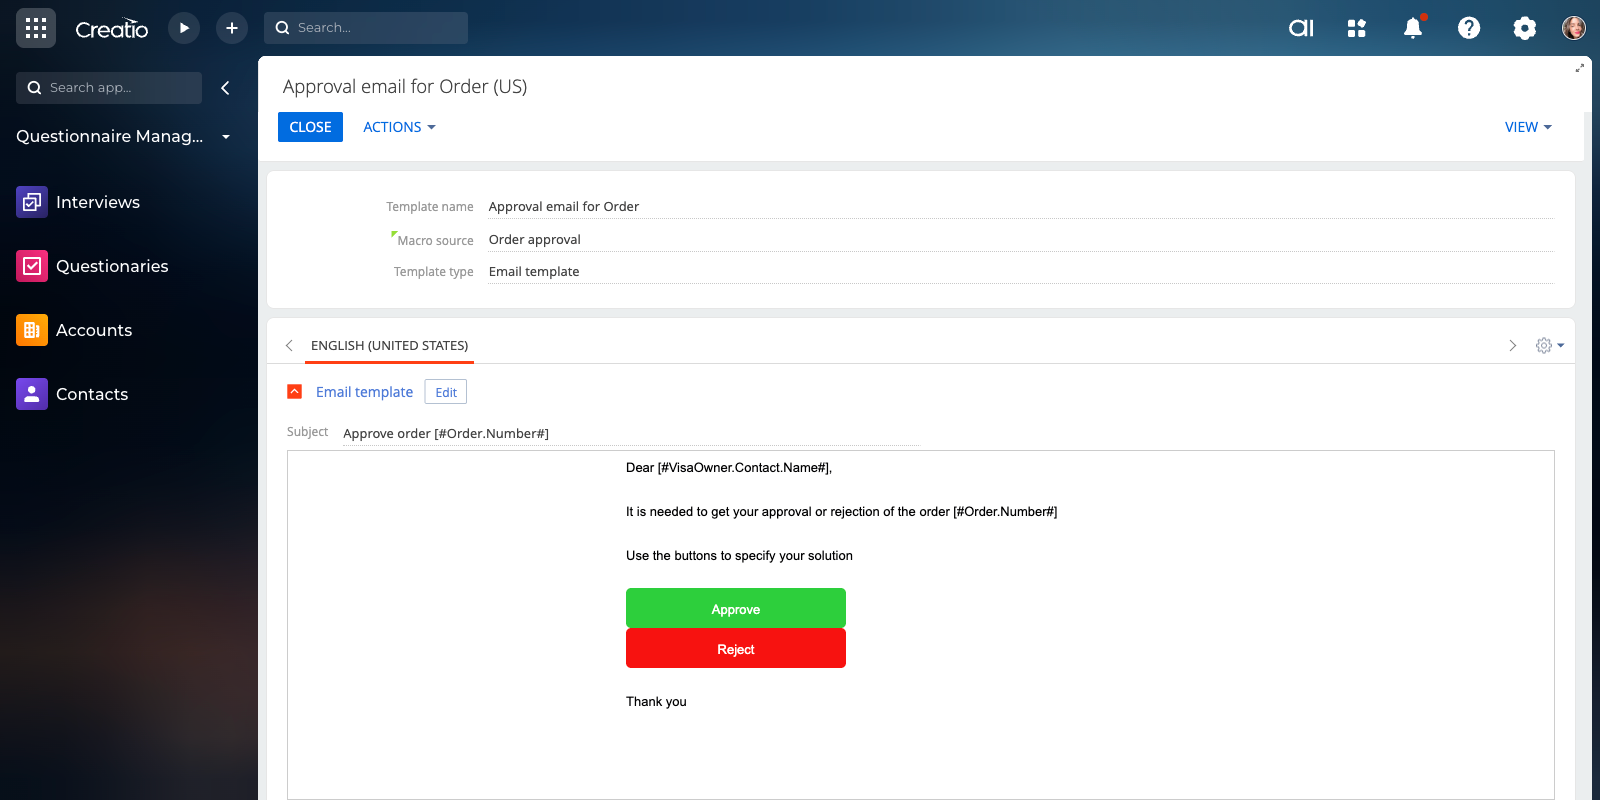
Task: Open the help question mark icon
Action: pos(1468,28)
